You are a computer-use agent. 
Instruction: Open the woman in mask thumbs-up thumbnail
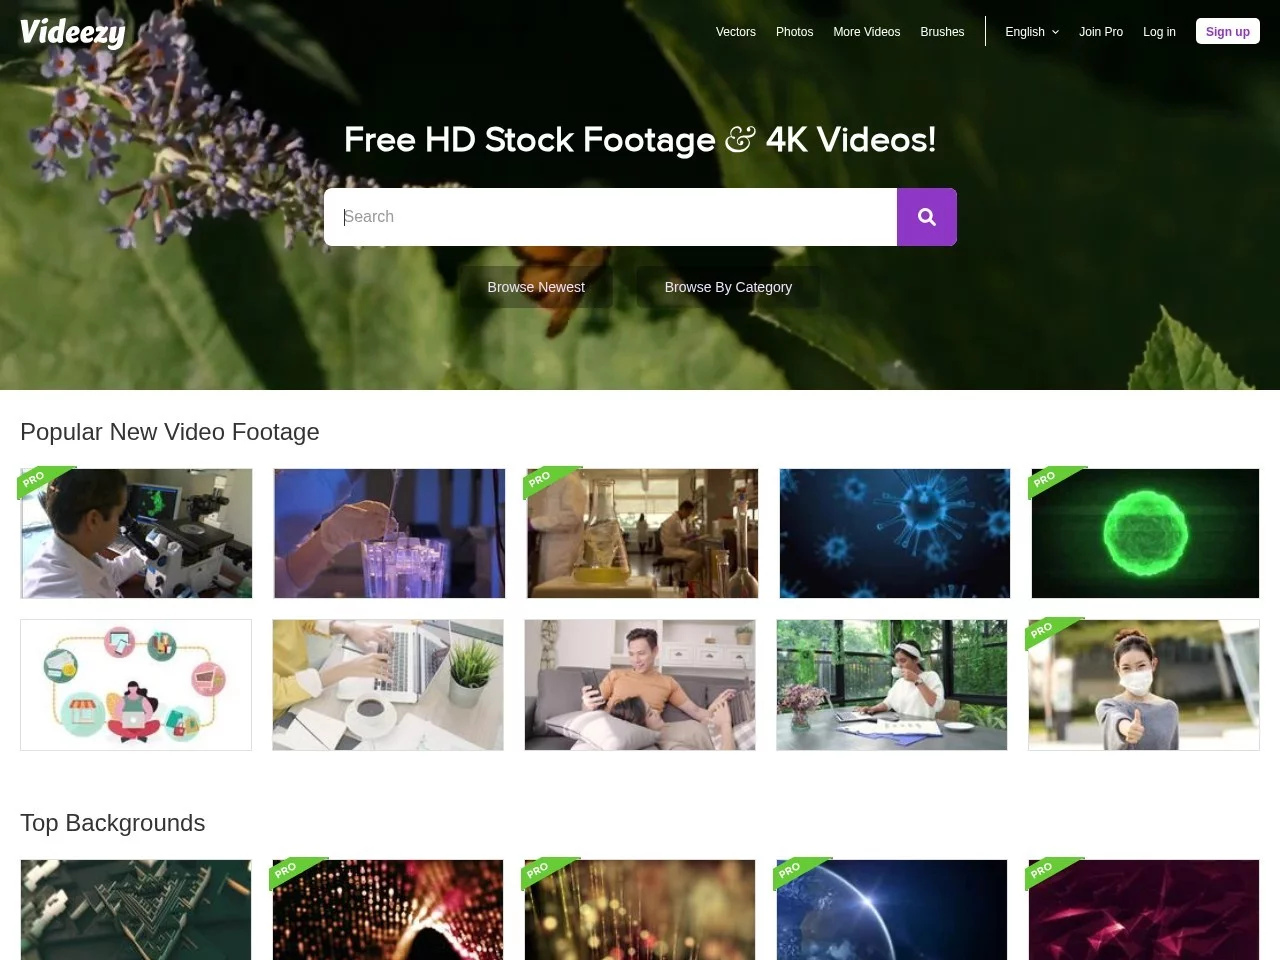point(1144,685)
